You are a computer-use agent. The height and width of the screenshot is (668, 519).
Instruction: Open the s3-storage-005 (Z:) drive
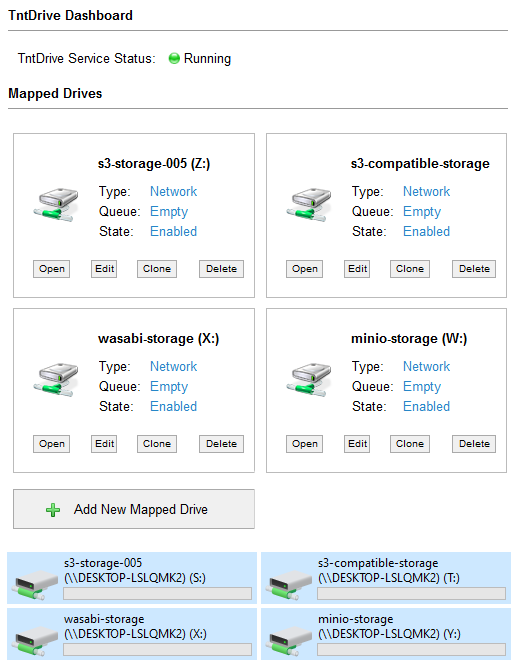point(52,269)
